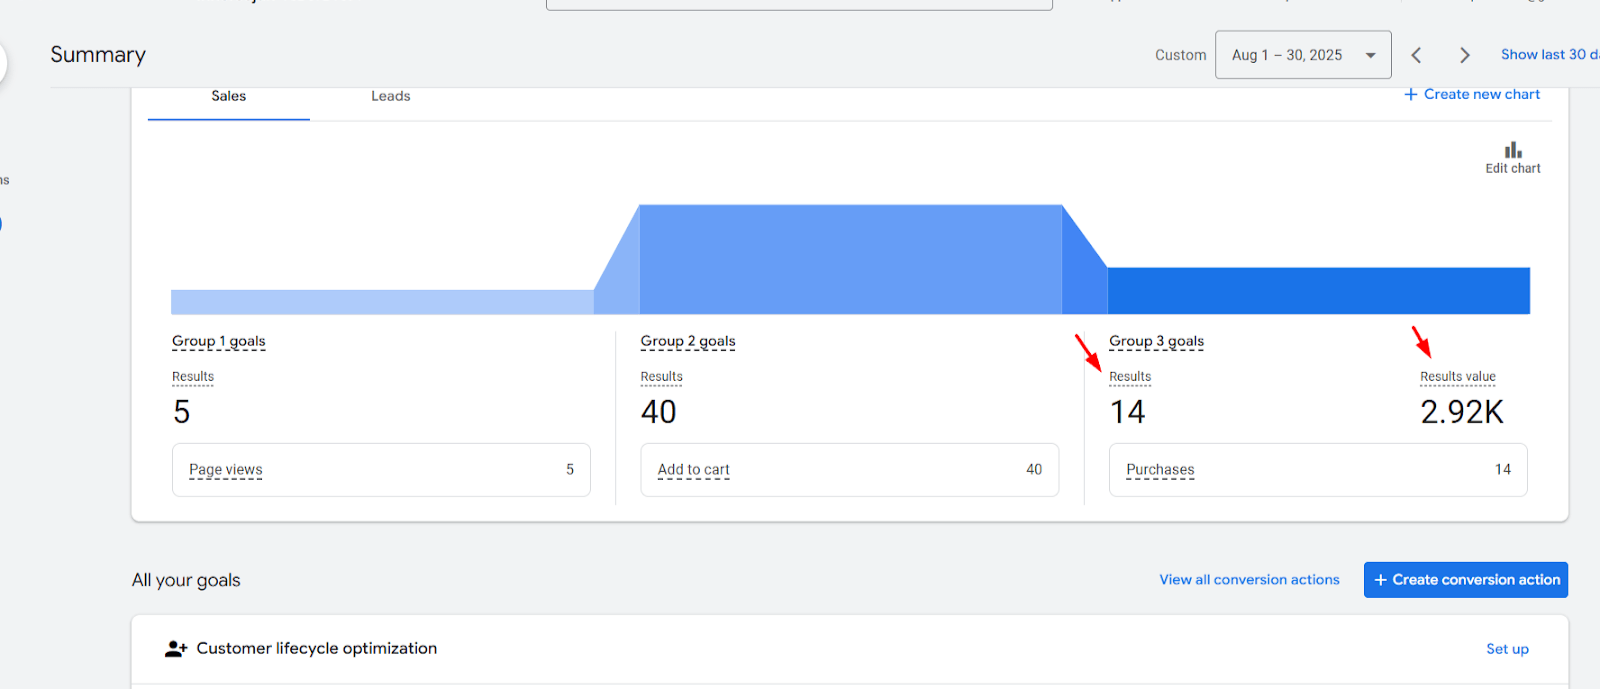The image size is (1600, 689).
Task: Select the Group 2 goals label
Action: [688, 341]
